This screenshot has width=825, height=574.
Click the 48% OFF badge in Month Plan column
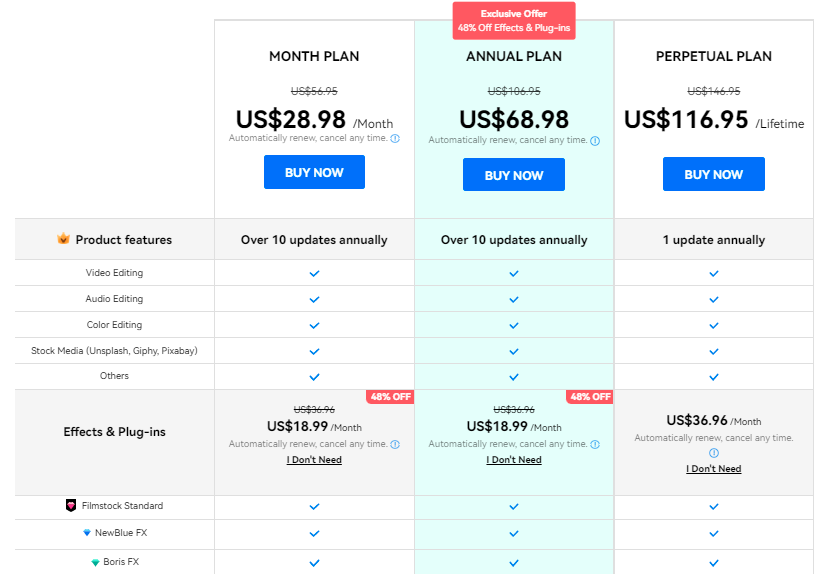click(x=390, y=397)
